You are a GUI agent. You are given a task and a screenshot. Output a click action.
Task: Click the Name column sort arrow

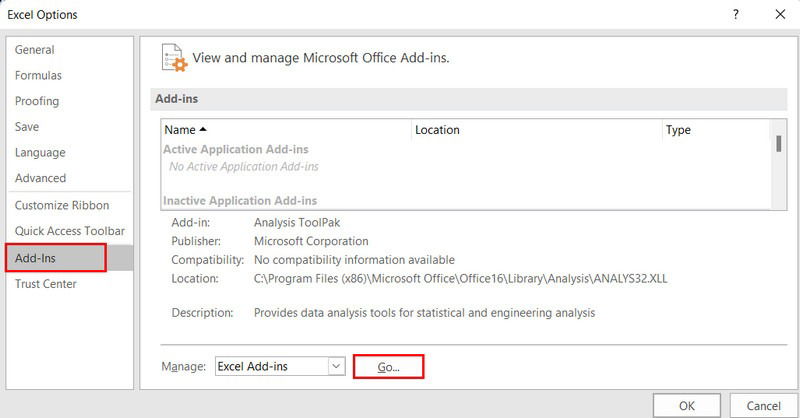pyautogui.click(x=203, y=130)
